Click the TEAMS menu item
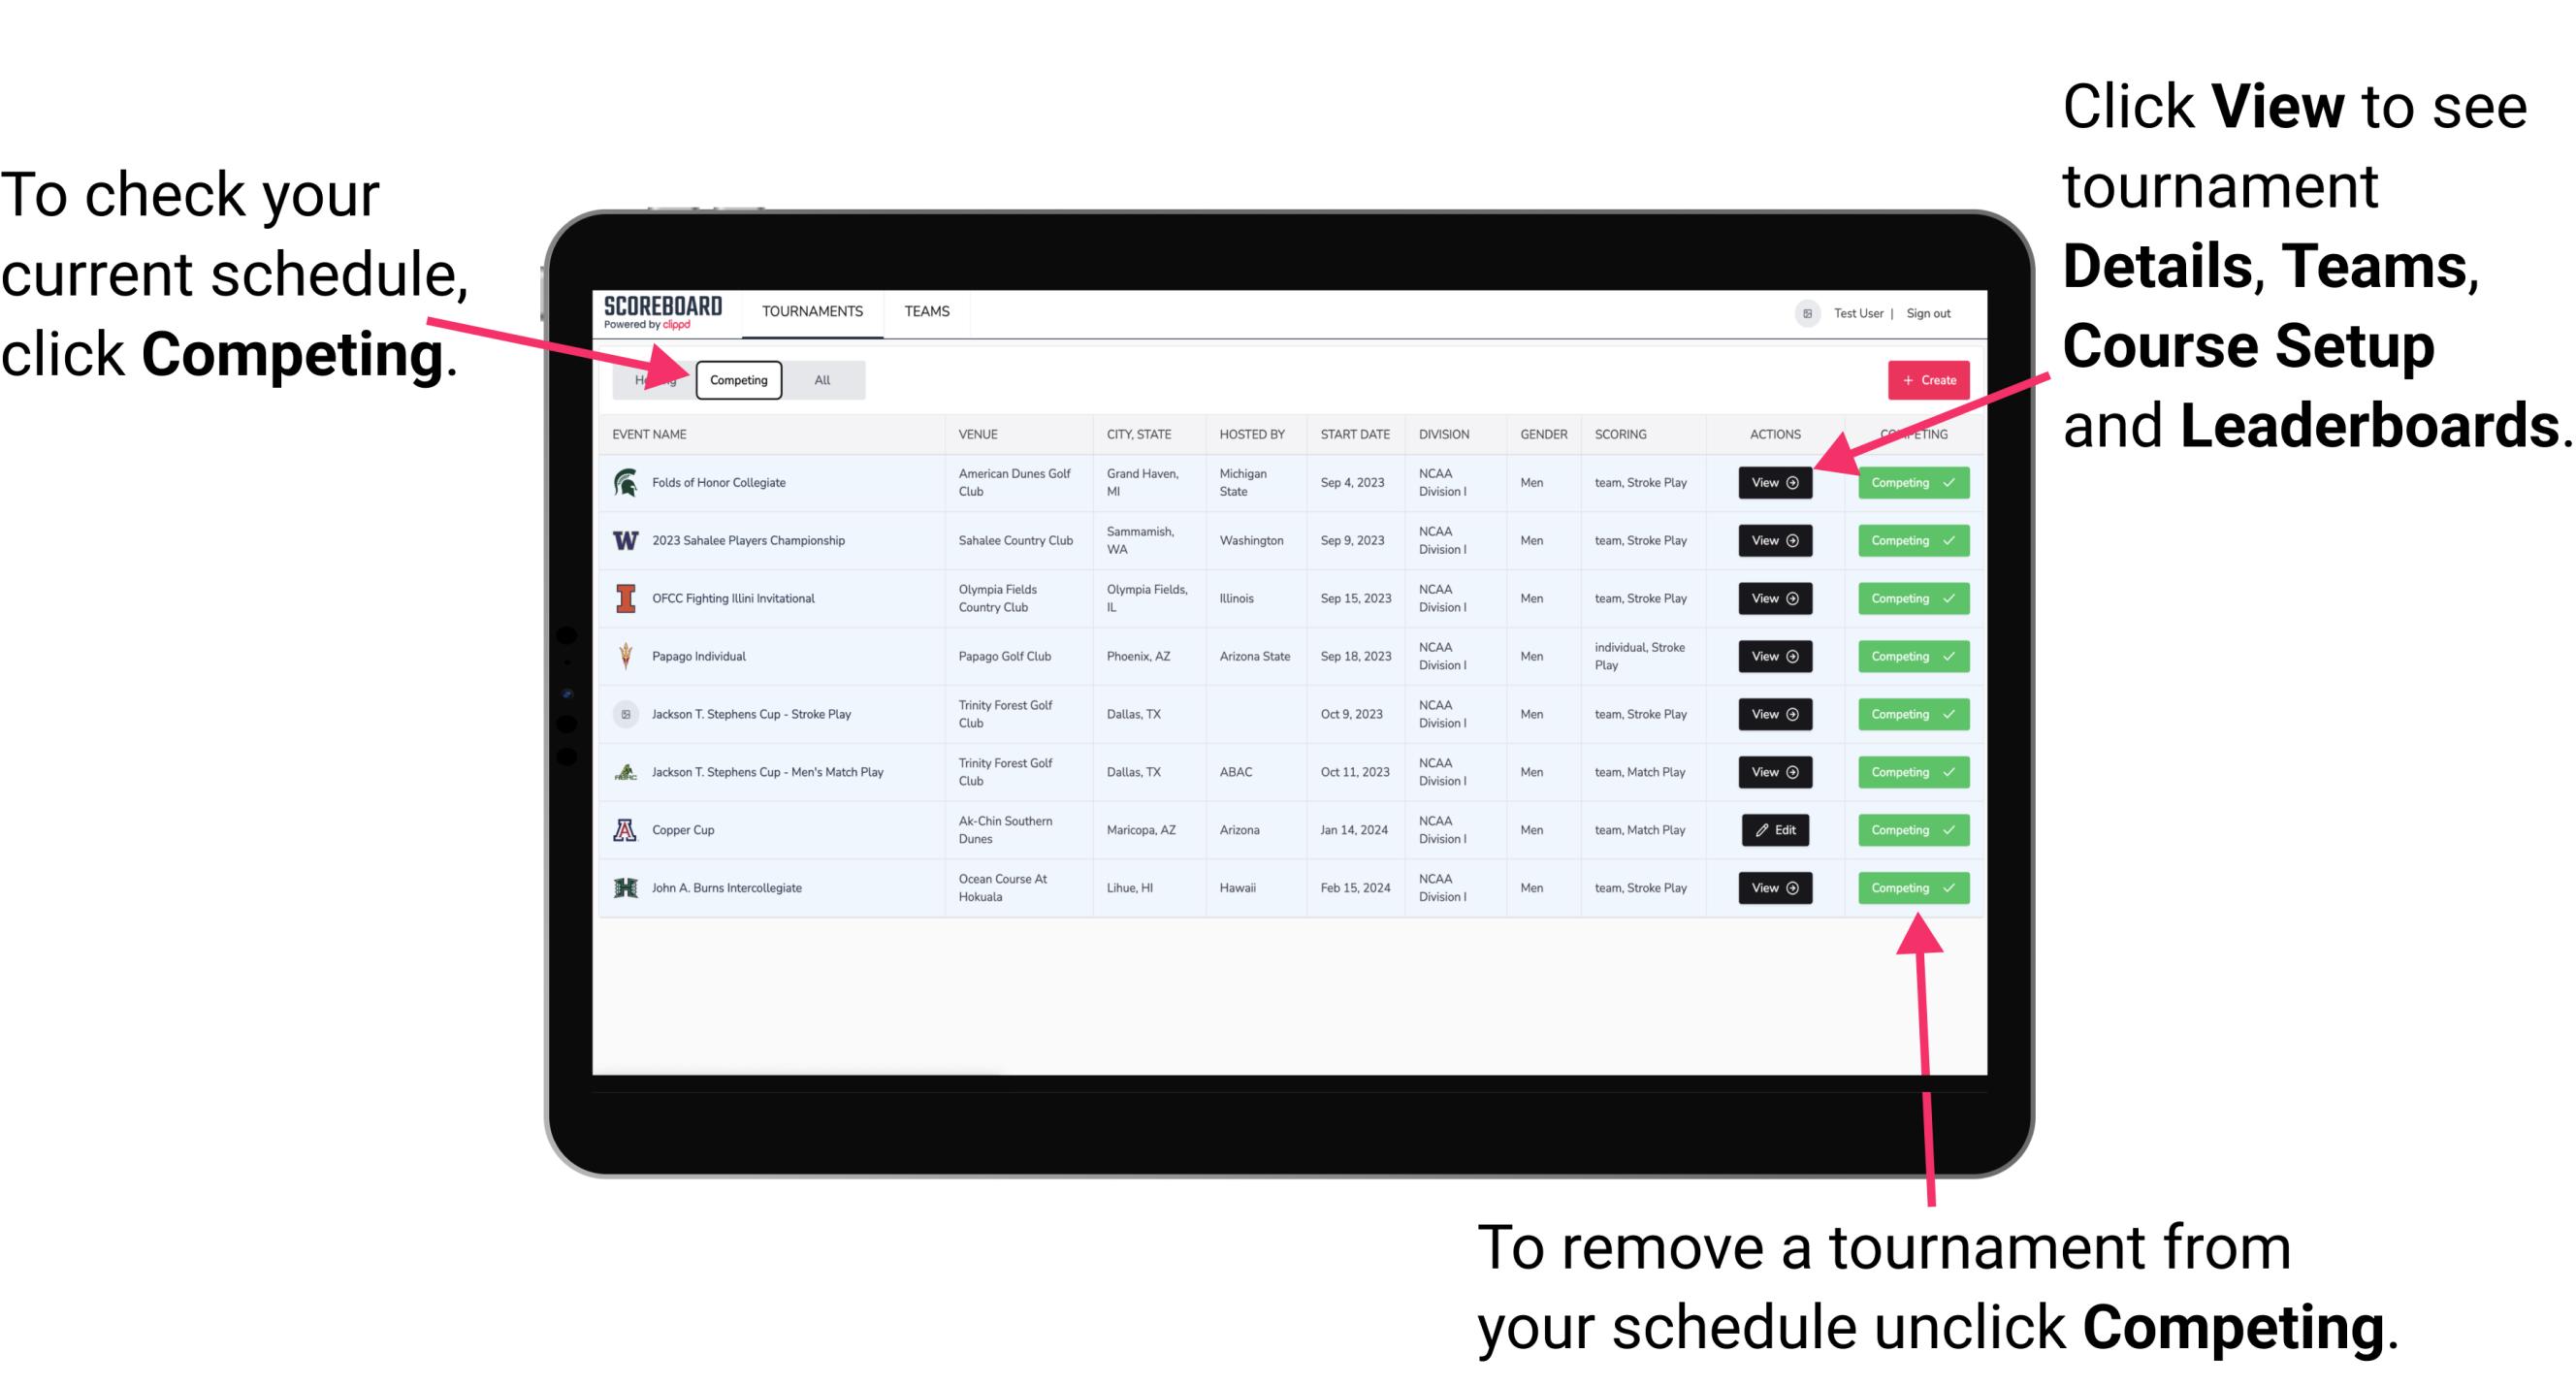Screen dimensions: 2576x1386 926,312
